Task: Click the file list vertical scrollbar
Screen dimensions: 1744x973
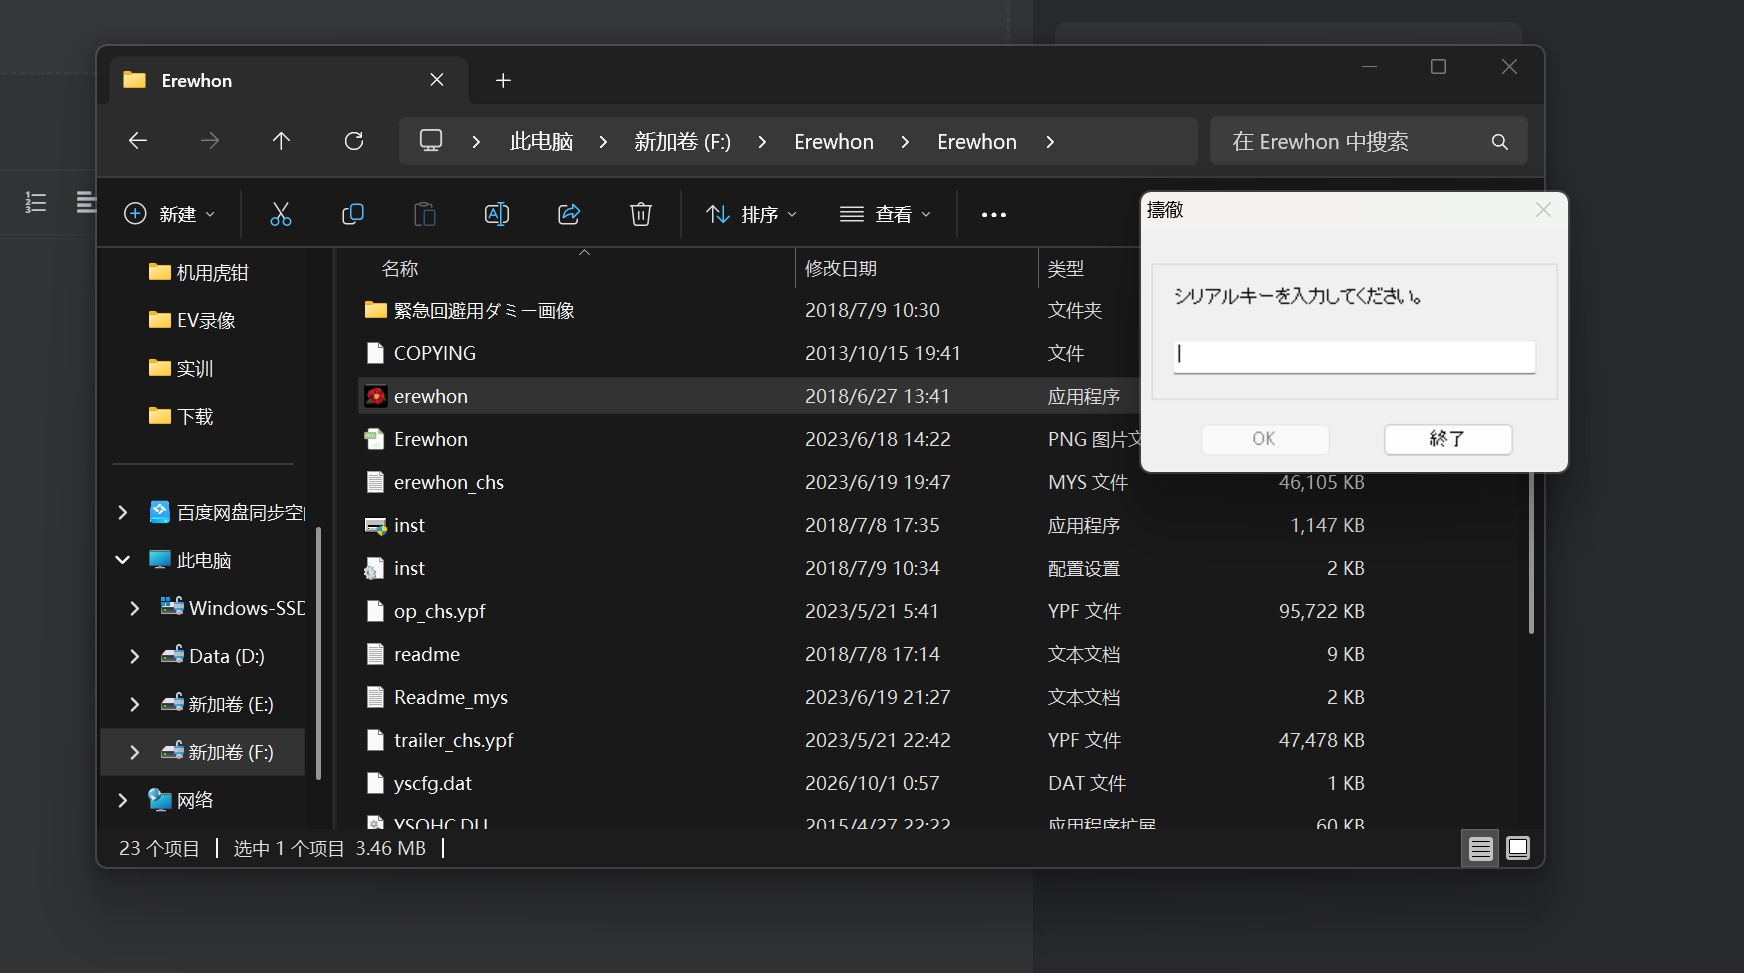Action: click(1531, 553)
